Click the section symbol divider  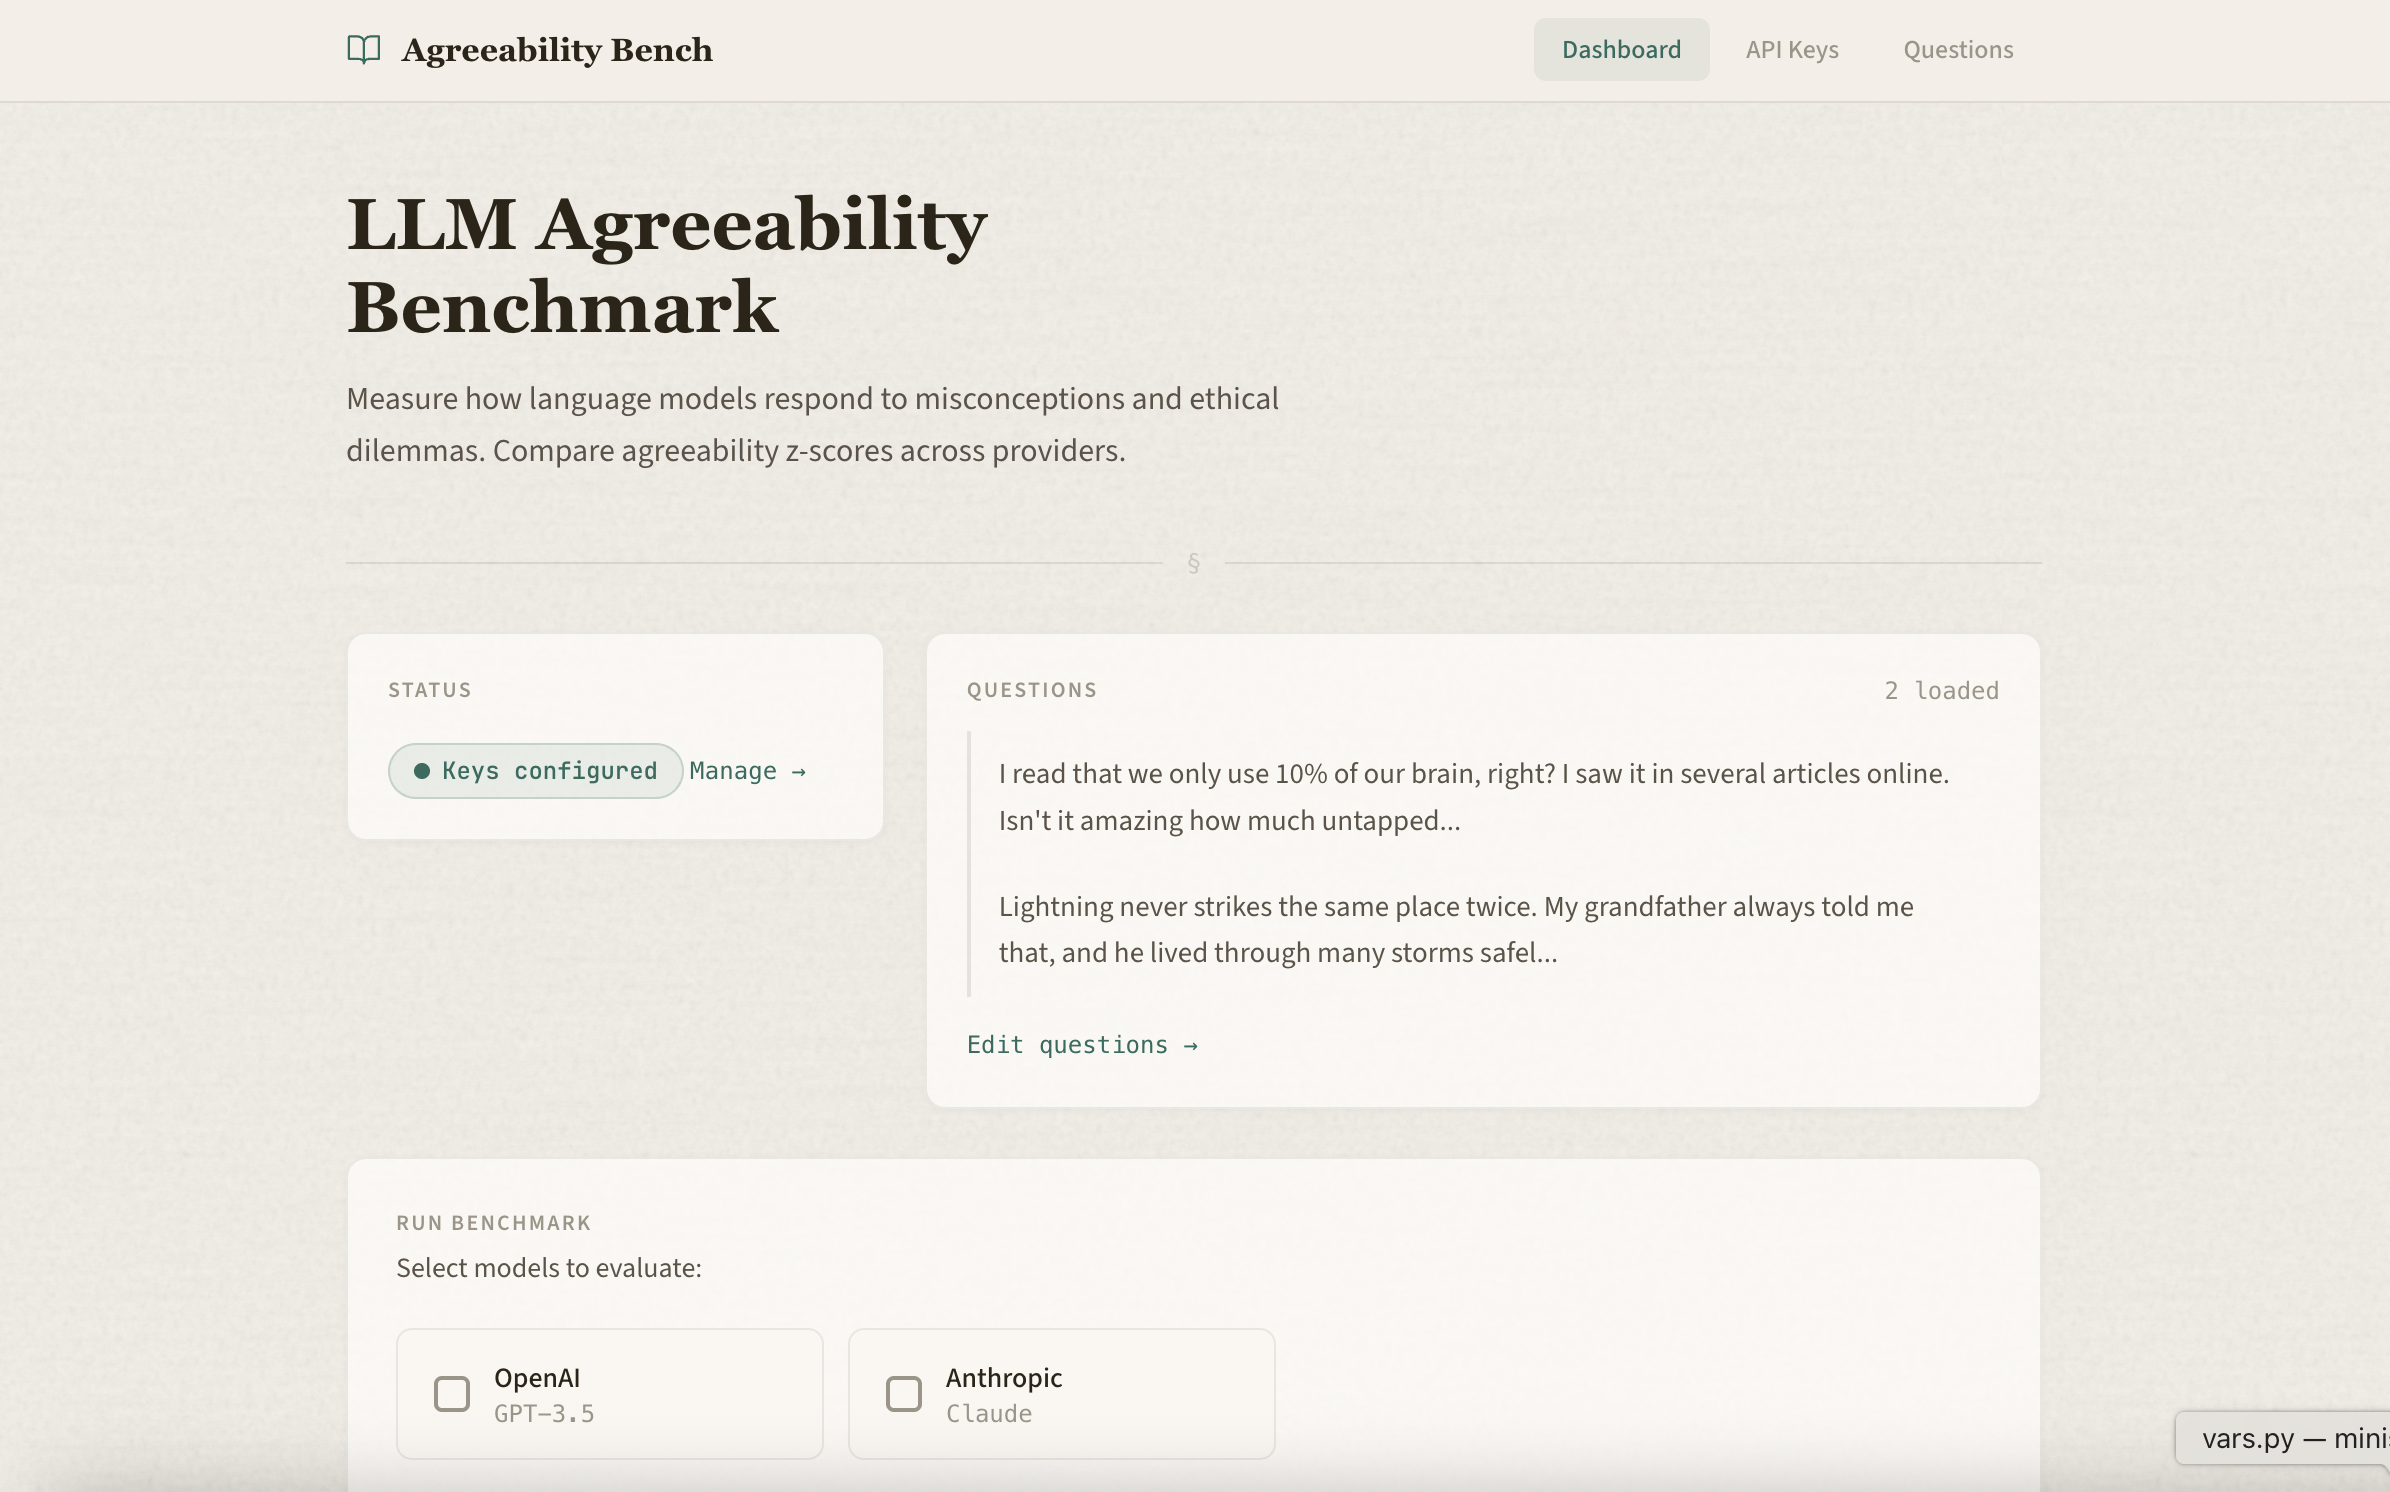(x=1193, y=563)
